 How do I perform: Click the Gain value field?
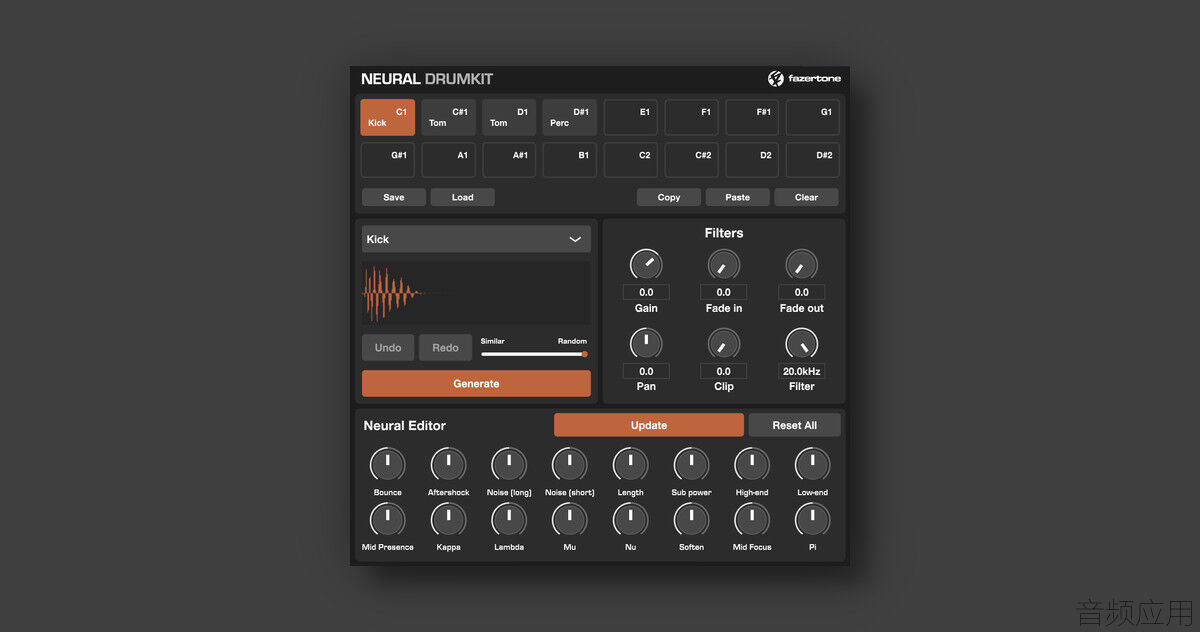coord(646,292)
